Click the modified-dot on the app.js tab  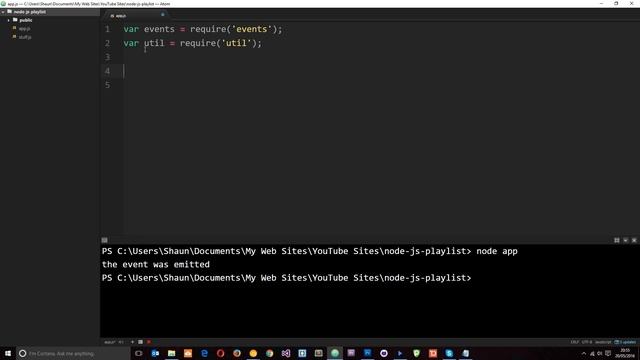[x=162, y=15]
